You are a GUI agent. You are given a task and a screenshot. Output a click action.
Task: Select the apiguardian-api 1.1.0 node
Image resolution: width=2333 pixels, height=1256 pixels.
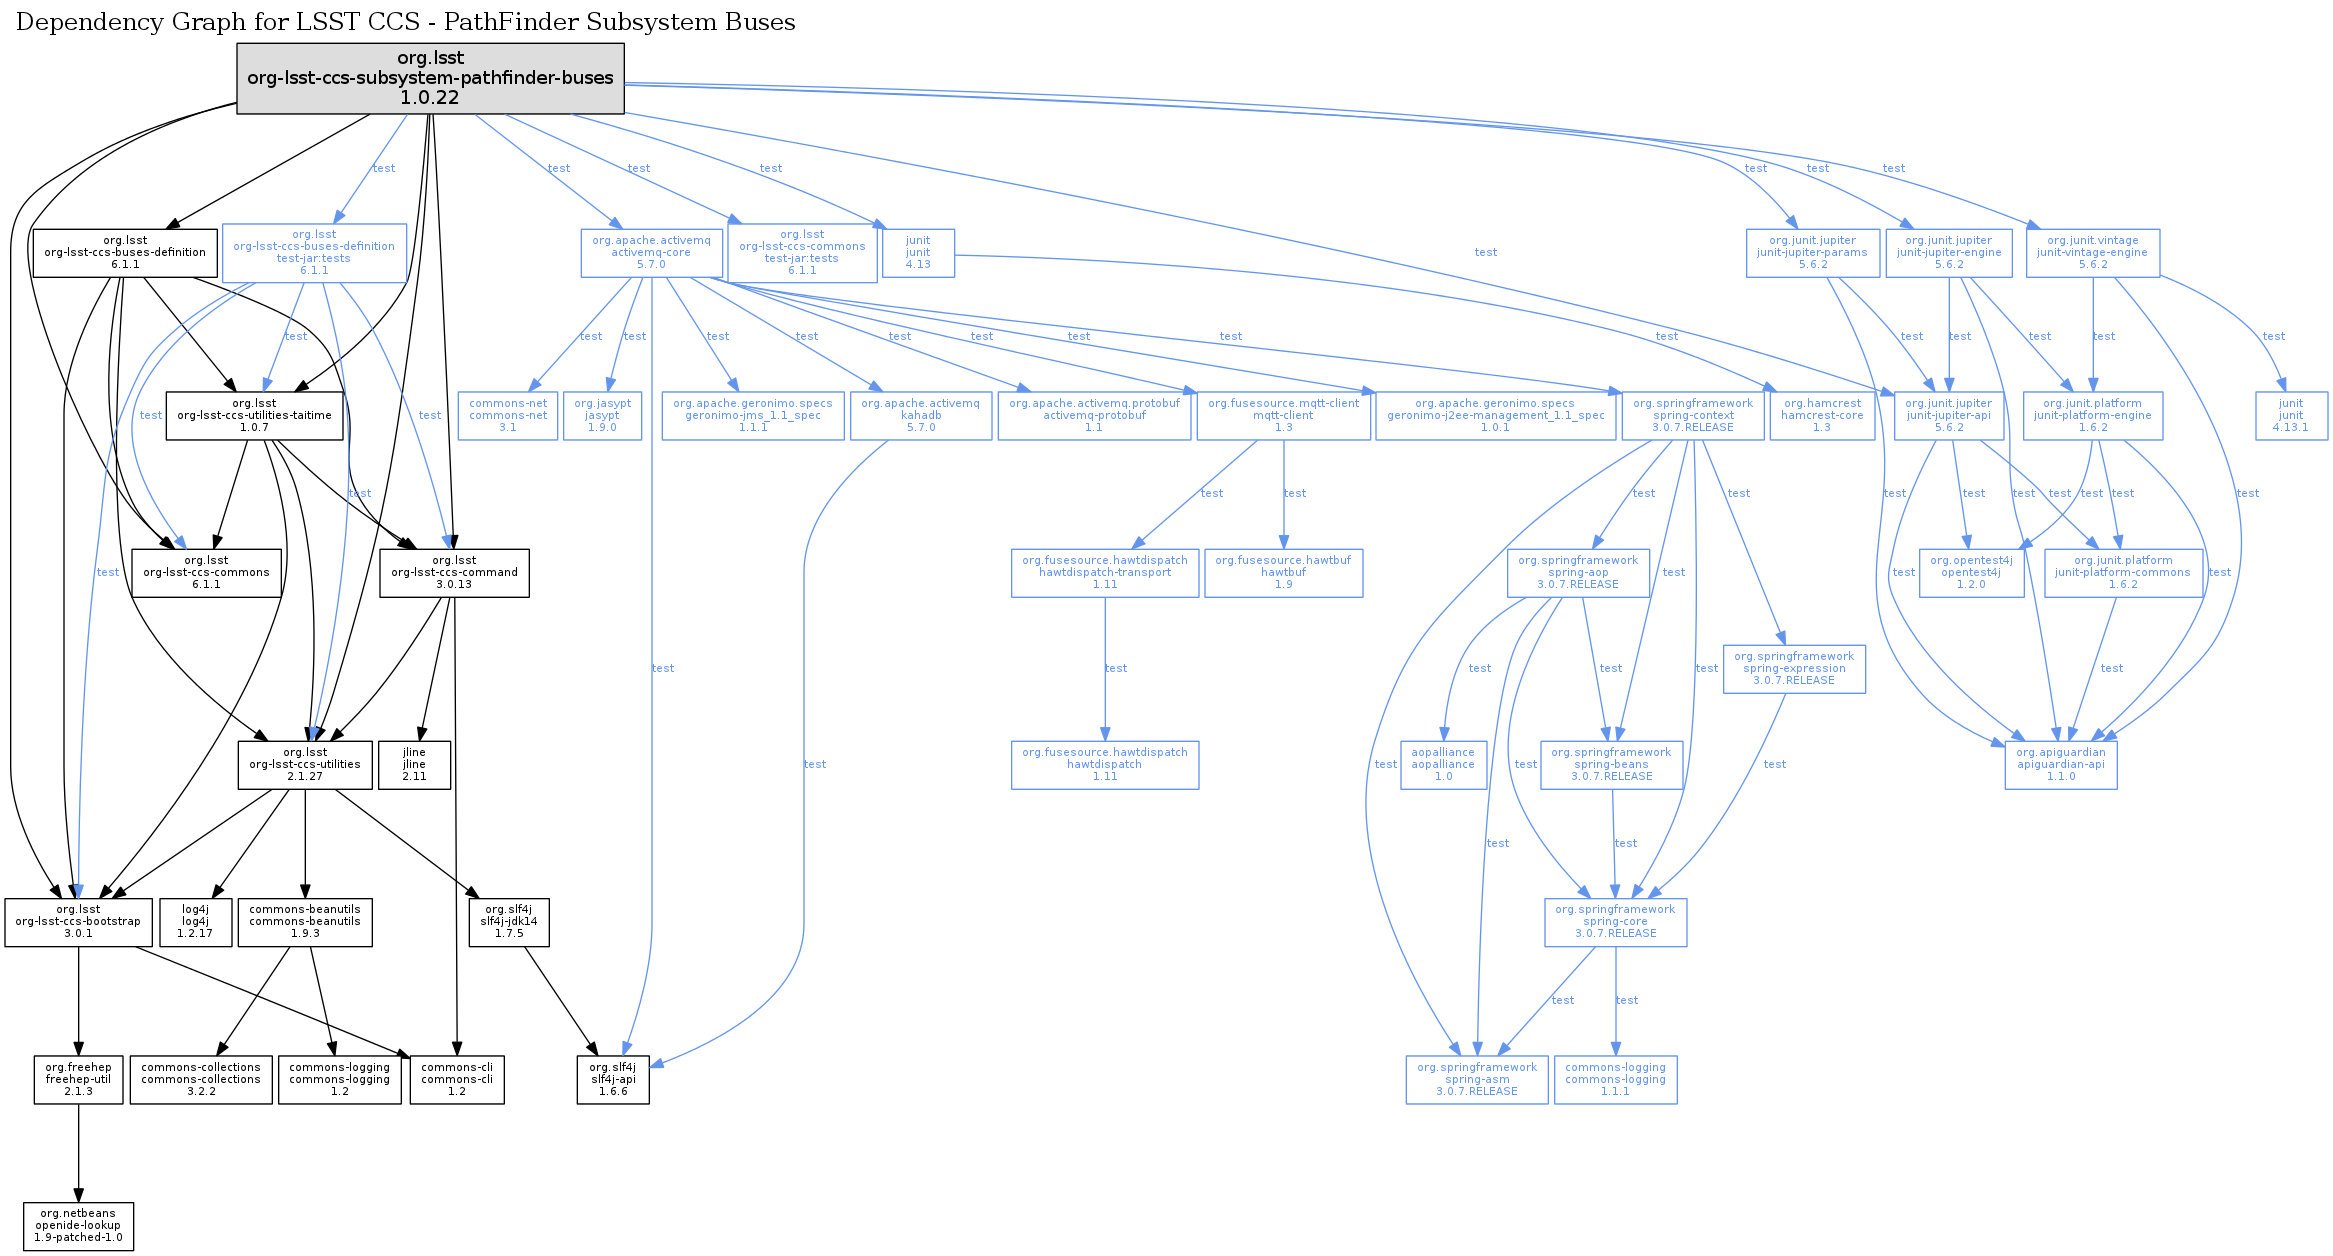coord(2060,764)
